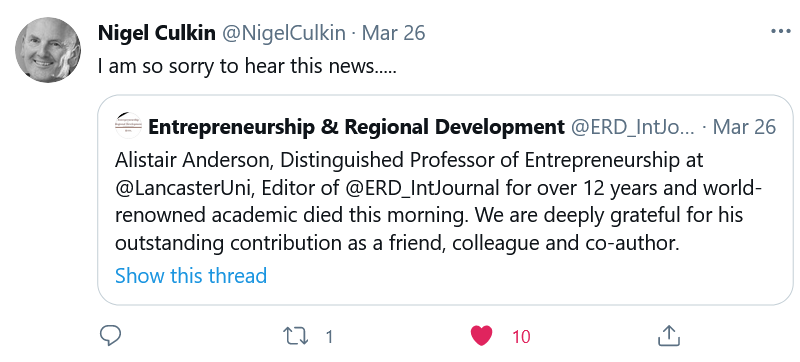
Task: Open the share tweet icon
Action: (667, 335)
